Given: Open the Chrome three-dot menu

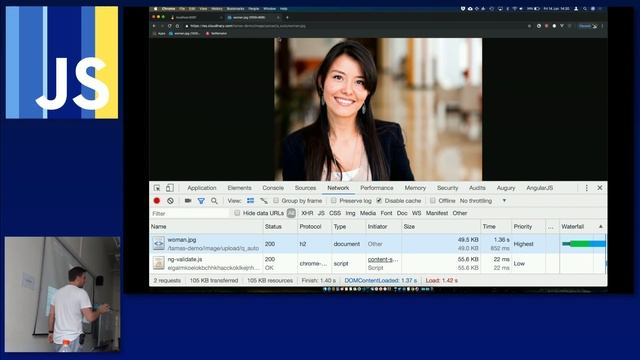Looking at the screenshot, I should [602, 26].
